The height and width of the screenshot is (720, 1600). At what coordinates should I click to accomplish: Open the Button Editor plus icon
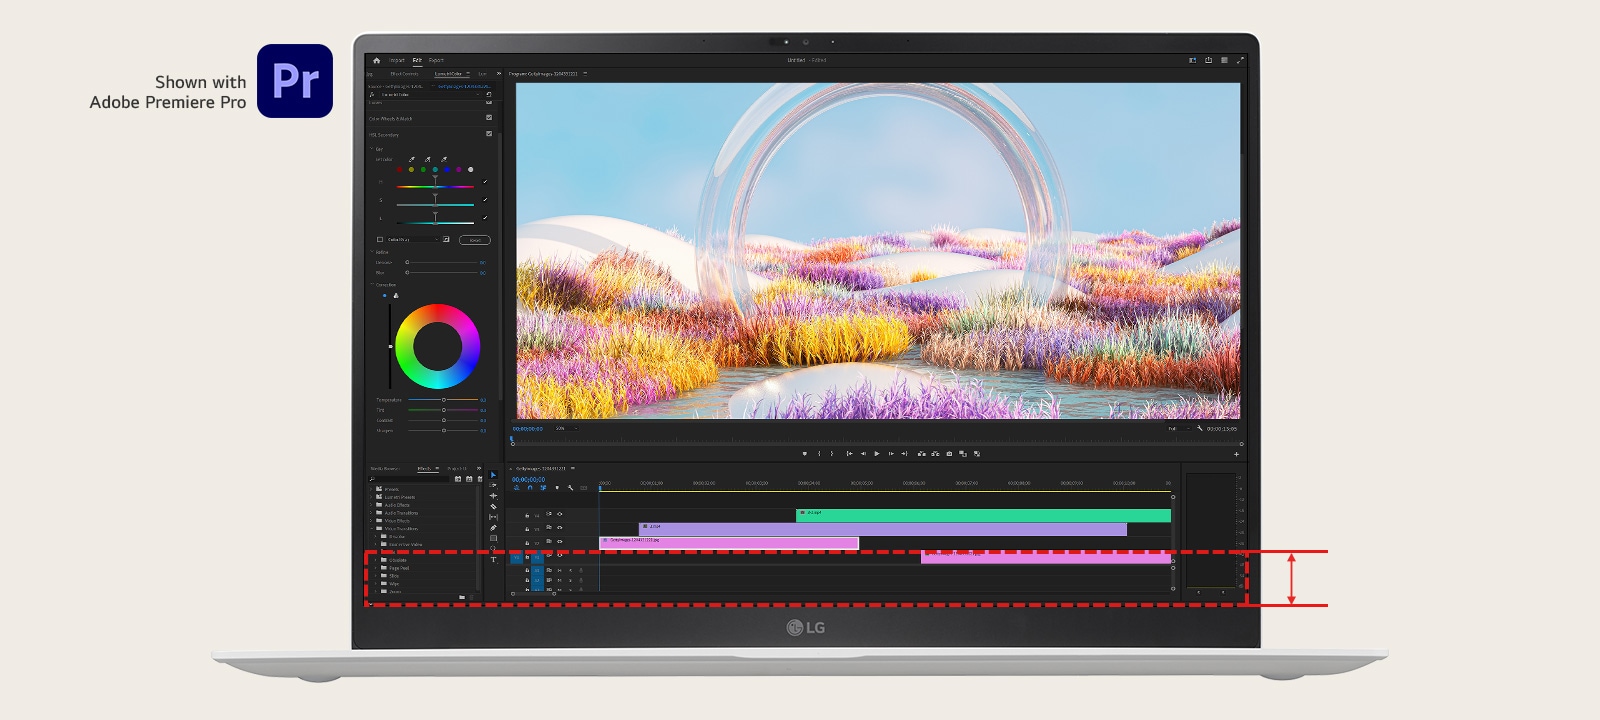[1236, 454]
